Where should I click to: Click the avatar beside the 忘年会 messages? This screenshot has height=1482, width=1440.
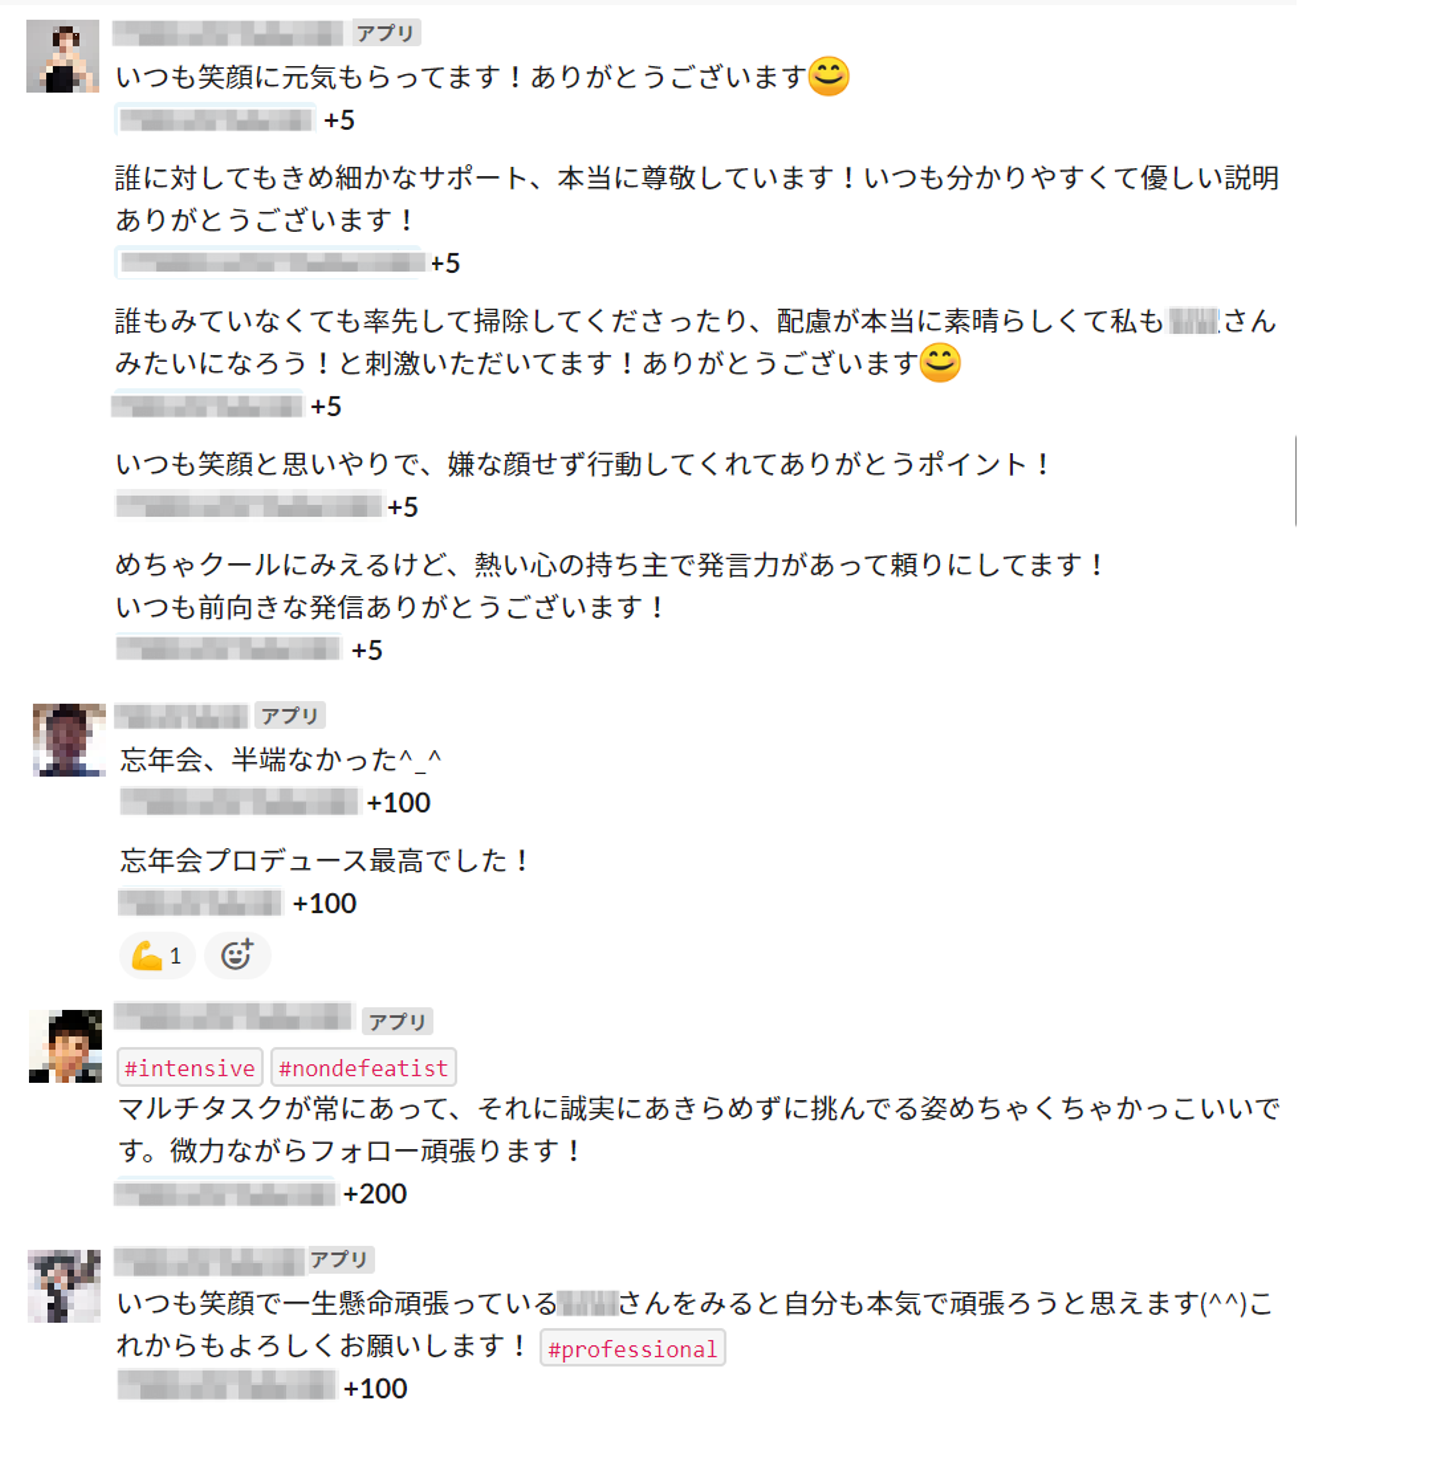pos(69,740)
